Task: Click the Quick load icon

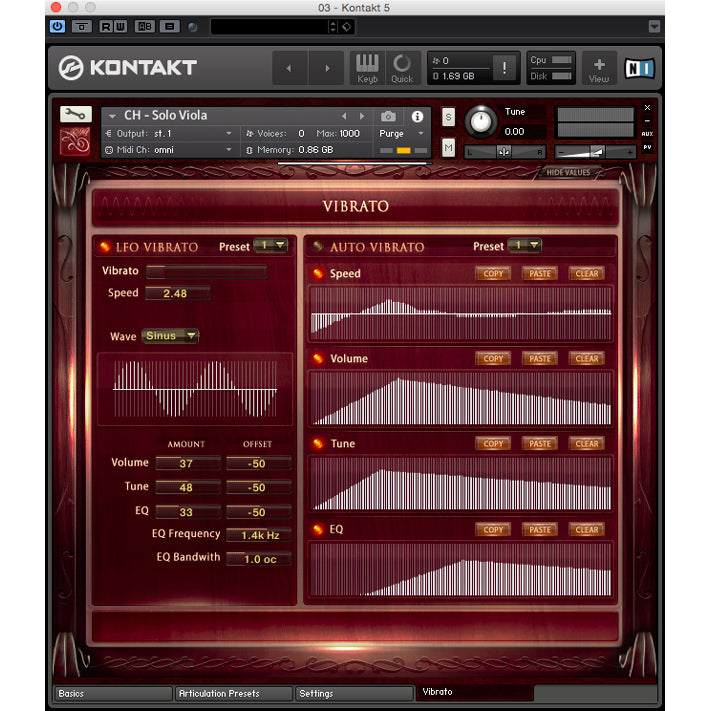Action: [x=402, y=68]
